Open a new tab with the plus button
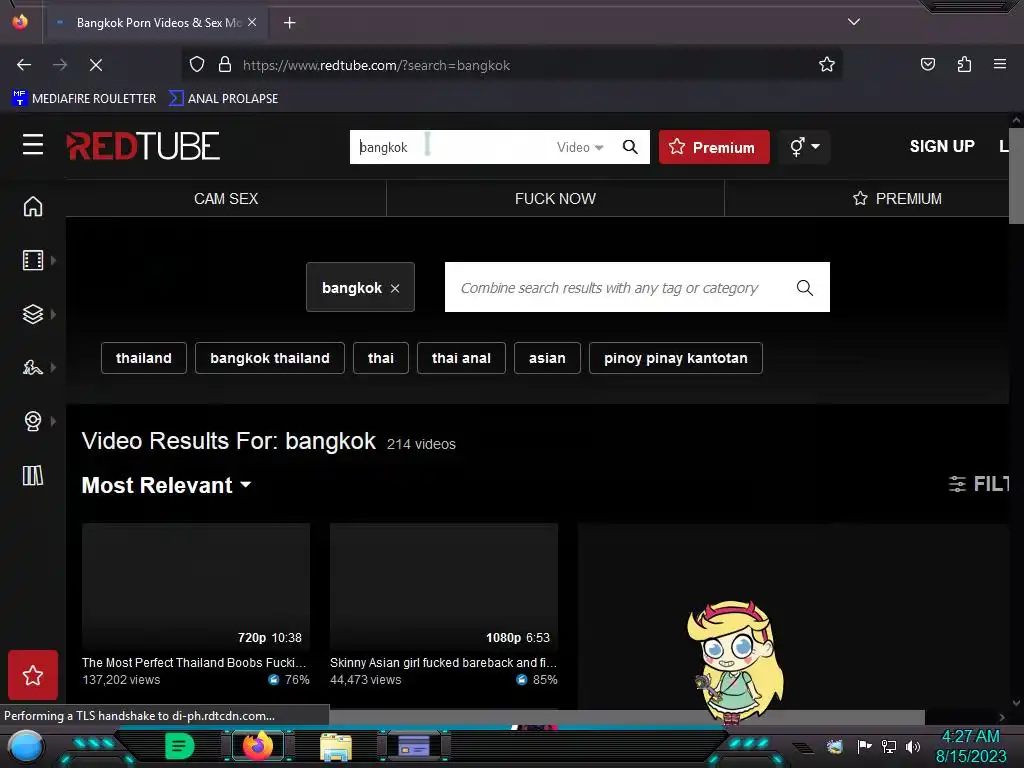Viewport: 1024px width, 768px height. point(289,23)
